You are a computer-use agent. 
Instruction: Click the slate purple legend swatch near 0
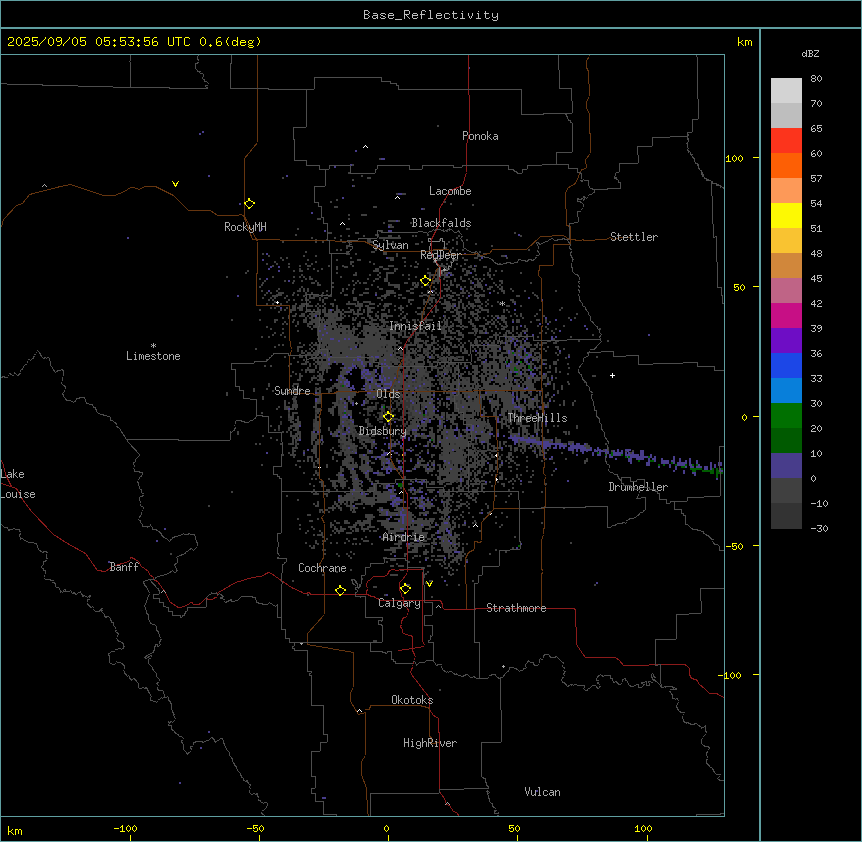pos(786,466)
